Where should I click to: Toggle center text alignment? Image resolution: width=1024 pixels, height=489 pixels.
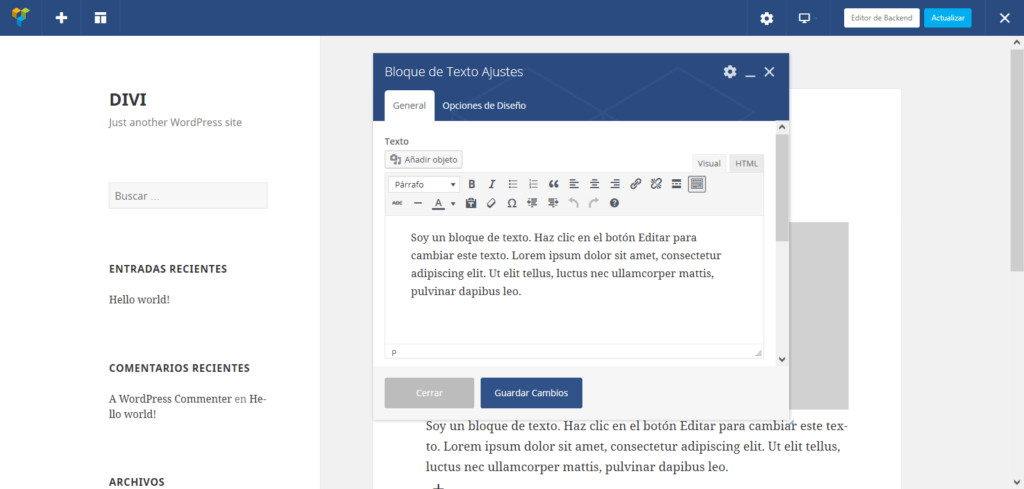[x=594, y=184]
